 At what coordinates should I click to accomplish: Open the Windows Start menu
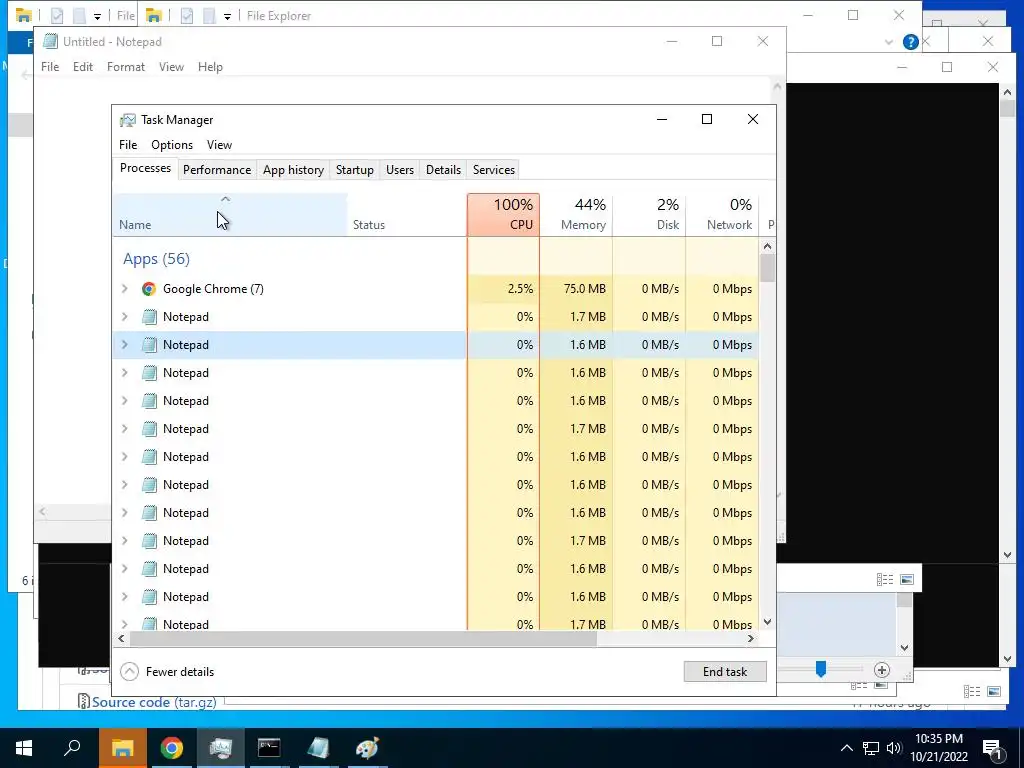pyautogui.click(x=24, y=748)
